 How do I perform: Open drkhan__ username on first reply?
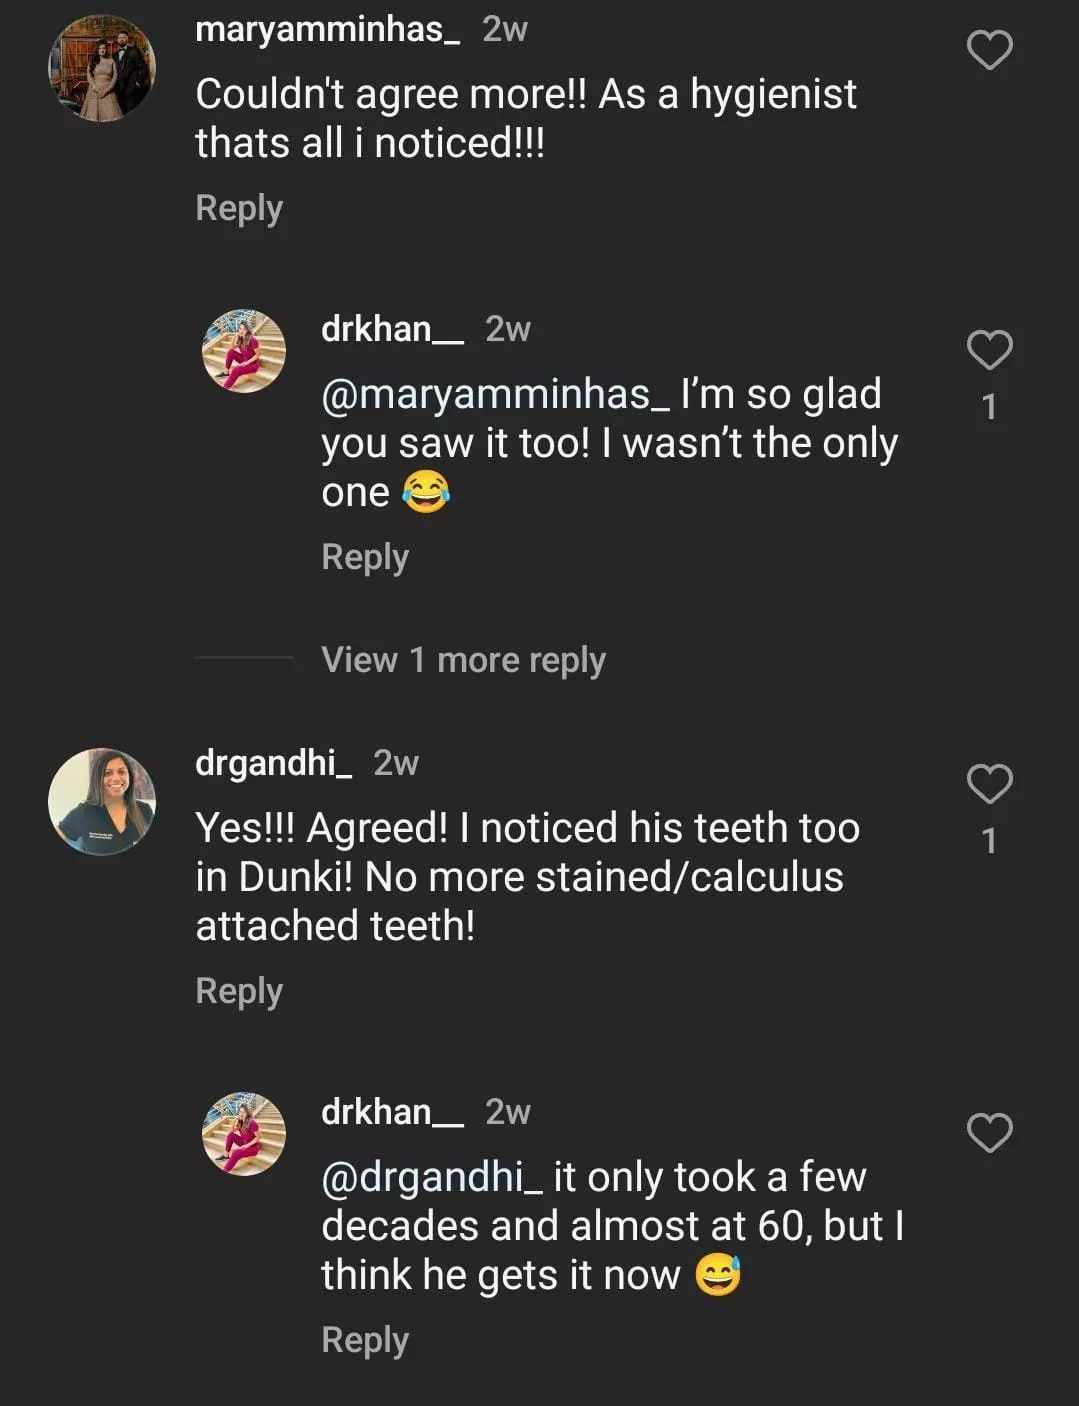392,329
